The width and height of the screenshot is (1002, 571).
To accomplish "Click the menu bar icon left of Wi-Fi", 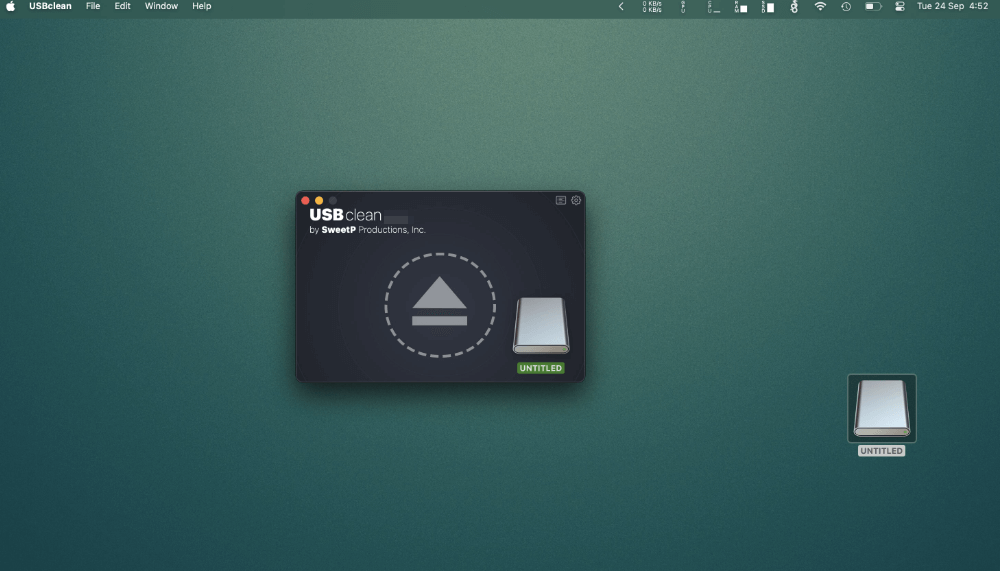I will [794, 6].
